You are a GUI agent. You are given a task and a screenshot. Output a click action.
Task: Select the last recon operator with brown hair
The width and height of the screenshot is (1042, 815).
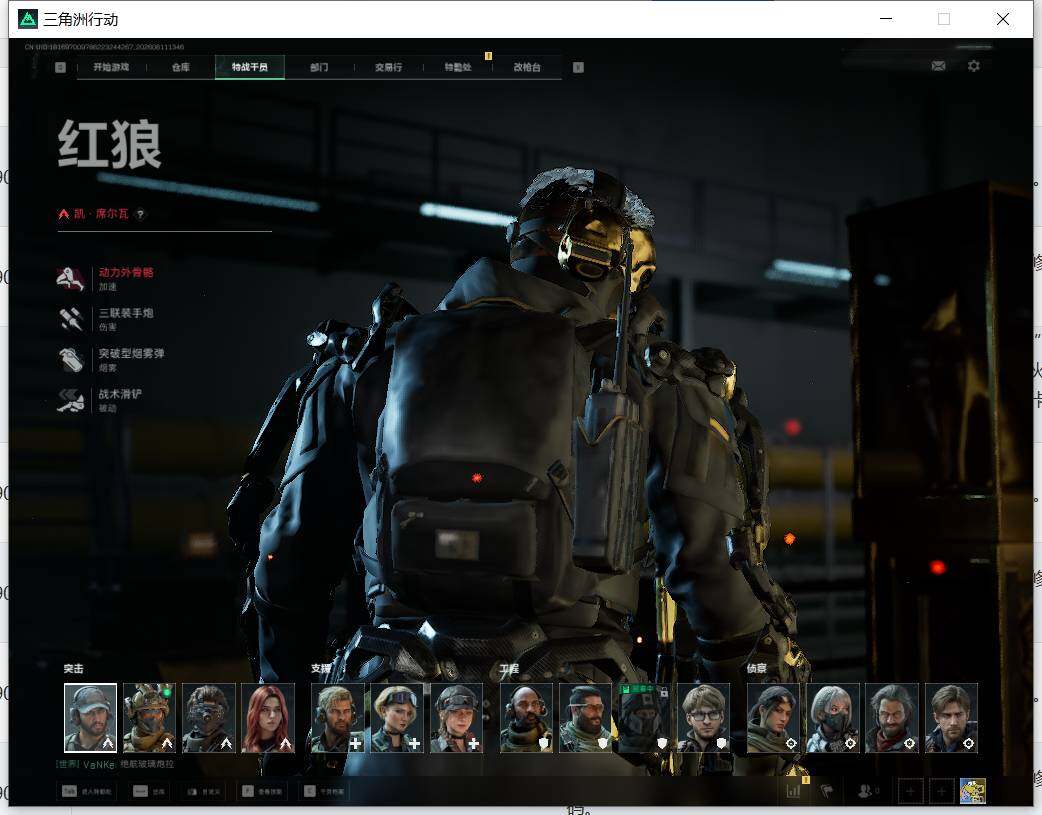(951, 718)
